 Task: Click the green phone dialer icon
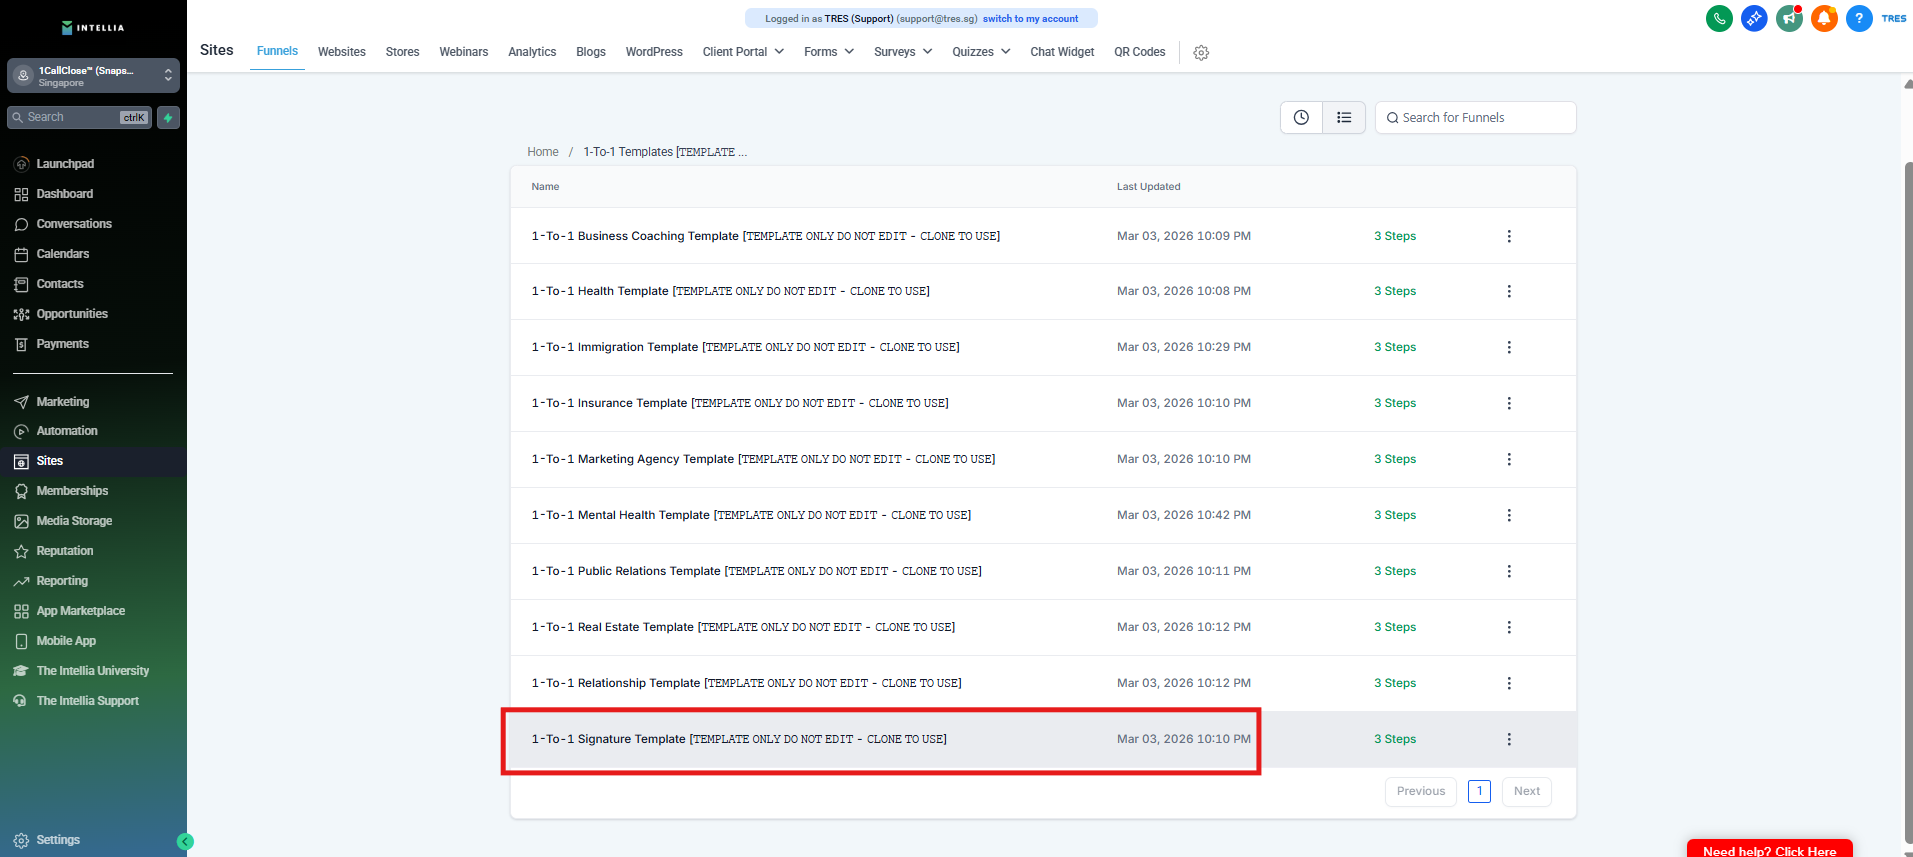click(x=1719, y=18)
